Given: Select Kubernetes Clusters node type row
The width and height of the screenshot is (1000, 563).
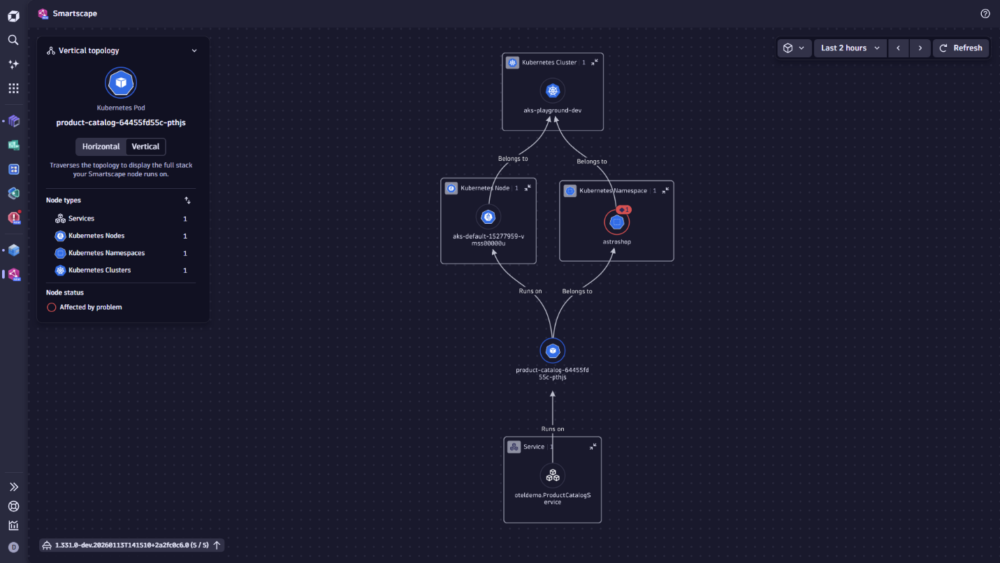Looking at the screenshot, I should 121,270.
